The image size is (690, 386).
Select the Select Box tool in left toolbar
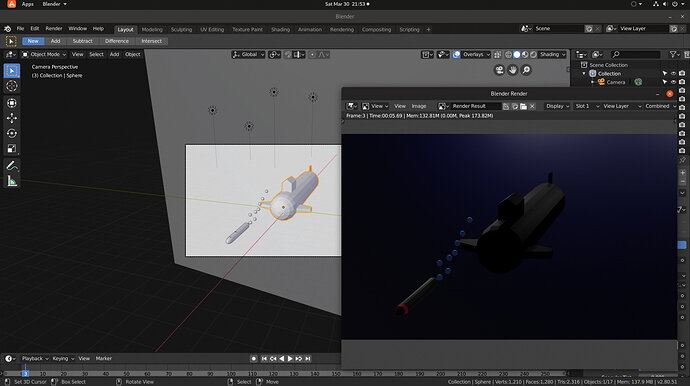(x=12, y=71)
